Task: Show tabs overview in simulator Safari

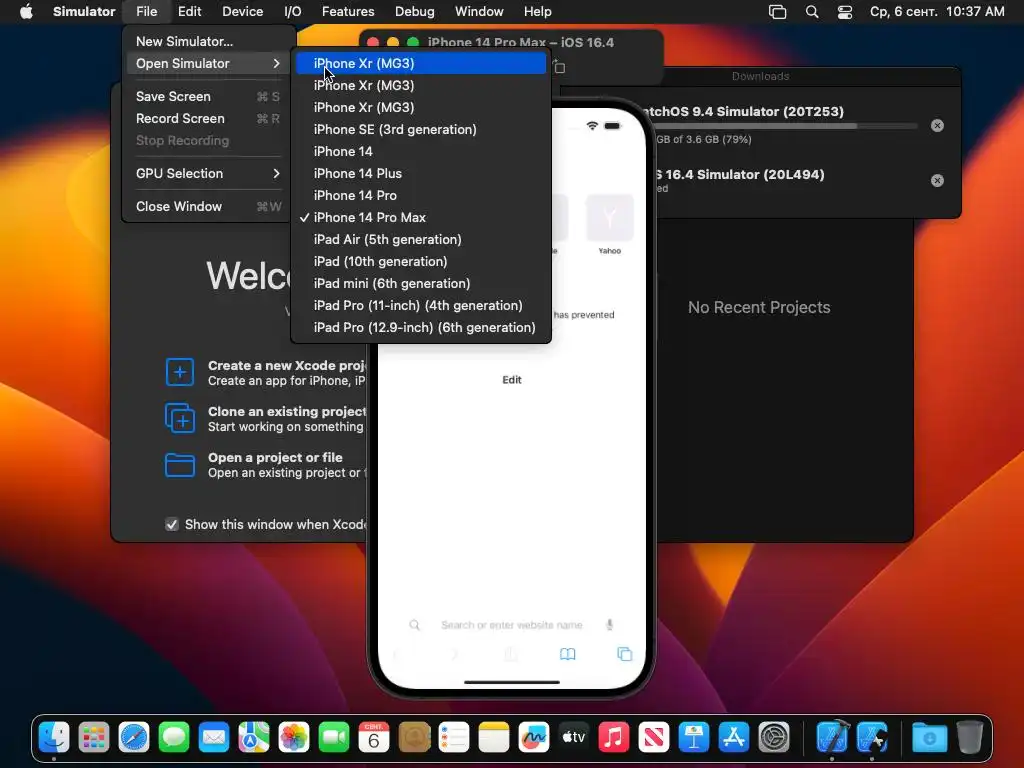Action: tap(624, 654)
